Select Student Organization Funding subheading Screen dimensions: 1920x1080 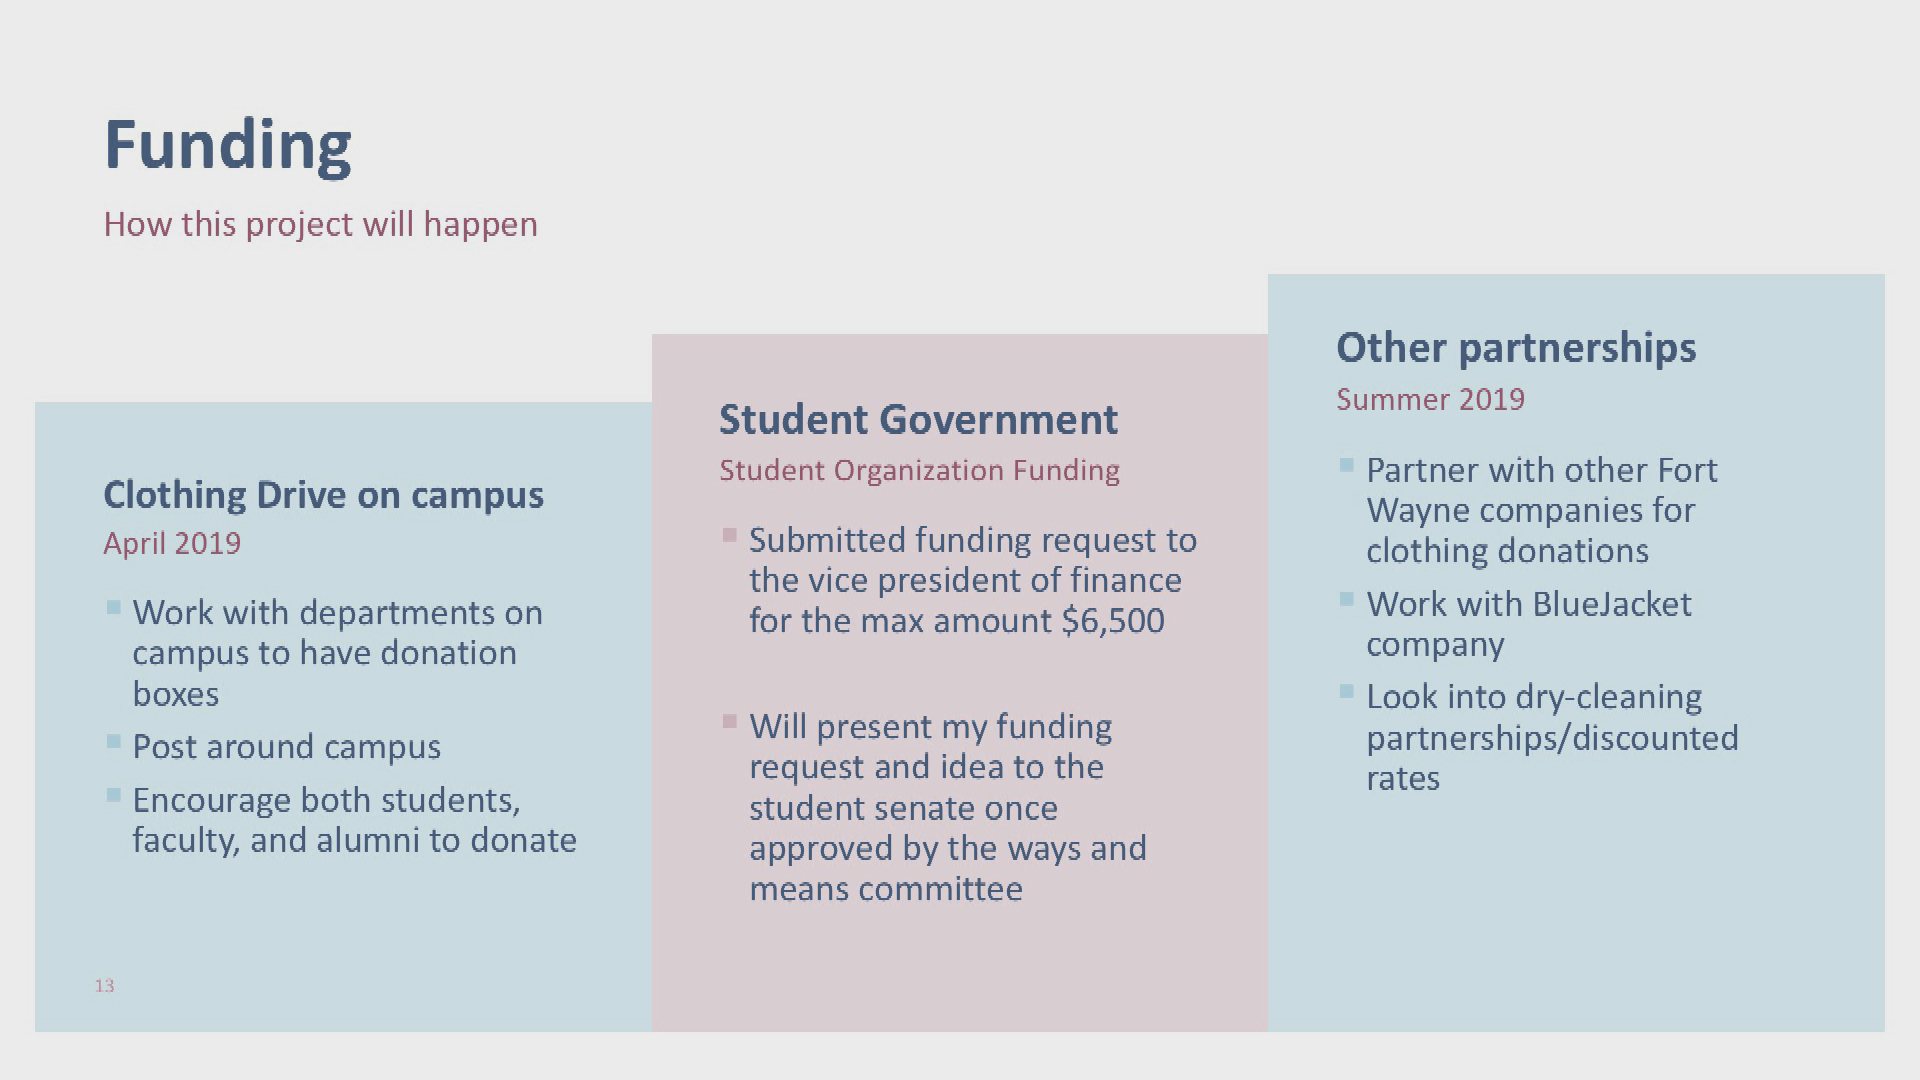tap(920, 470)
